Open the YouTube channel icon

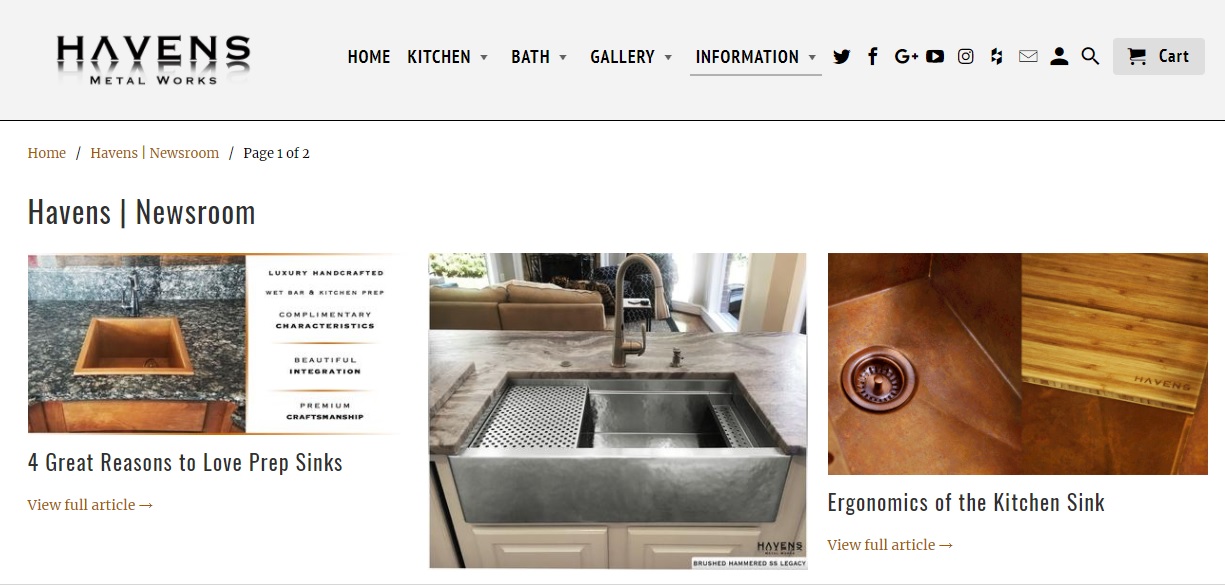point(935,57)
